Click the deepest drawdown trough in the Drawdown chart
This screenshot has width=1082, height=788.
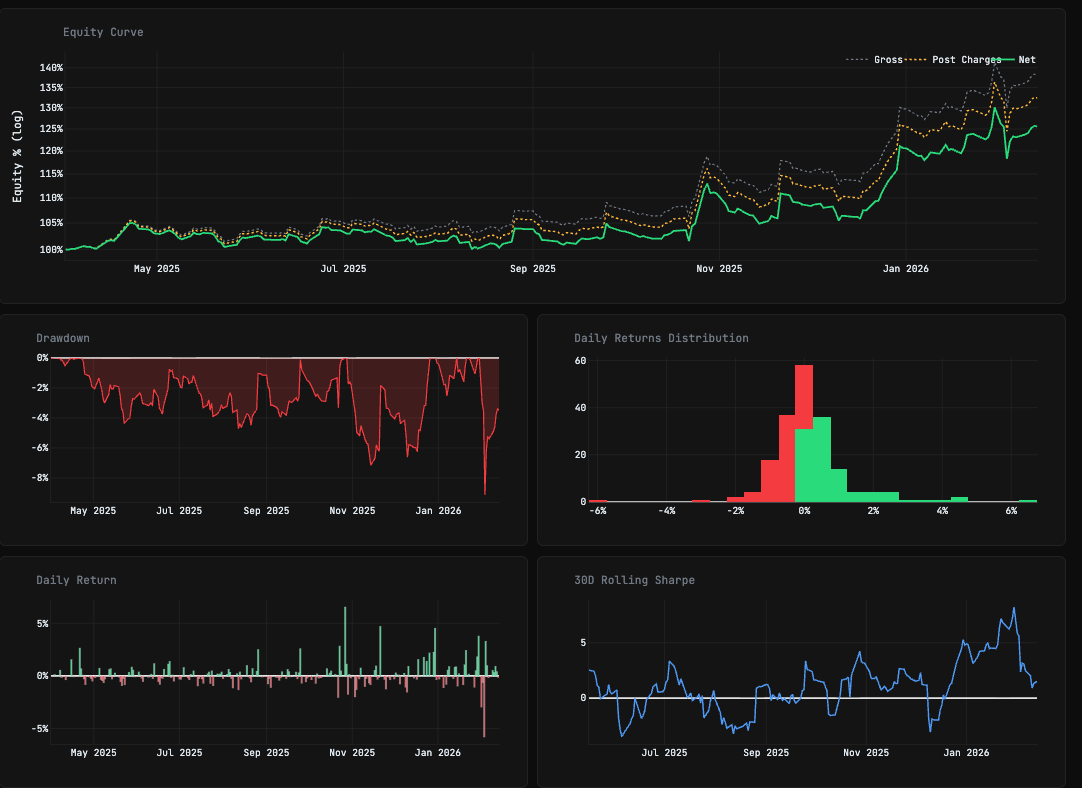click(485, 493)
